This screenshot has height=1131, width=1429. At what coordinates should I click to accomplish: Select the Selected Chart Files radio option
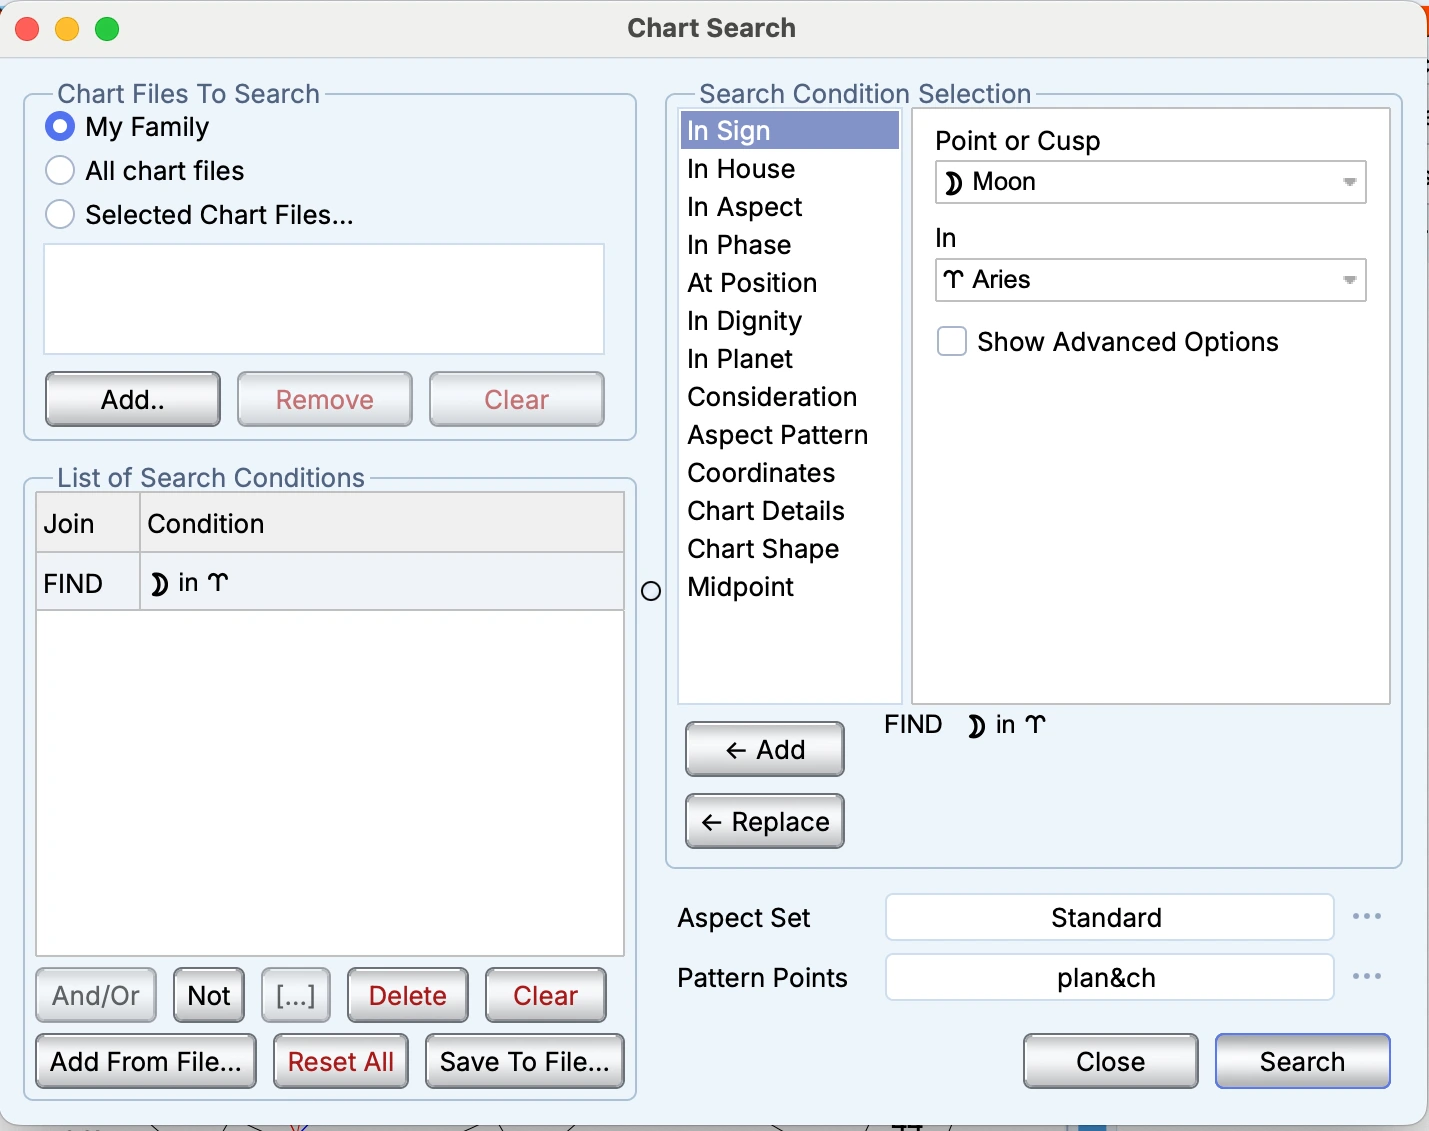(x=60, y=215)
